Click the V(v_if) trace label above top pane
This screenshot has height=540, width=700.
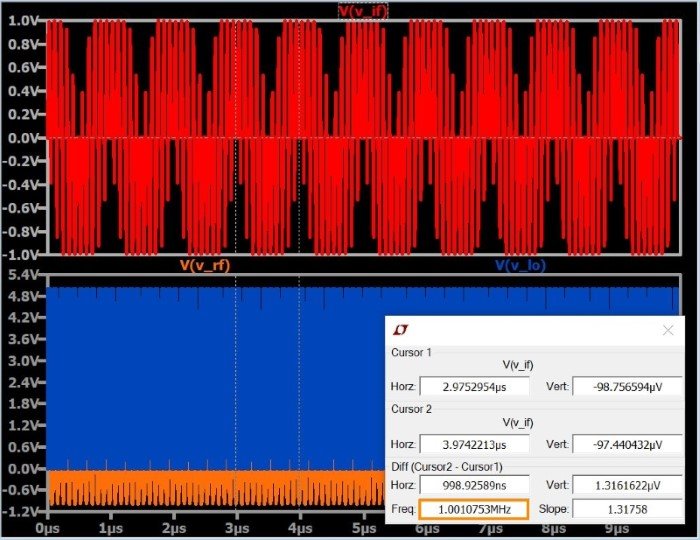(x=363, y=11)
